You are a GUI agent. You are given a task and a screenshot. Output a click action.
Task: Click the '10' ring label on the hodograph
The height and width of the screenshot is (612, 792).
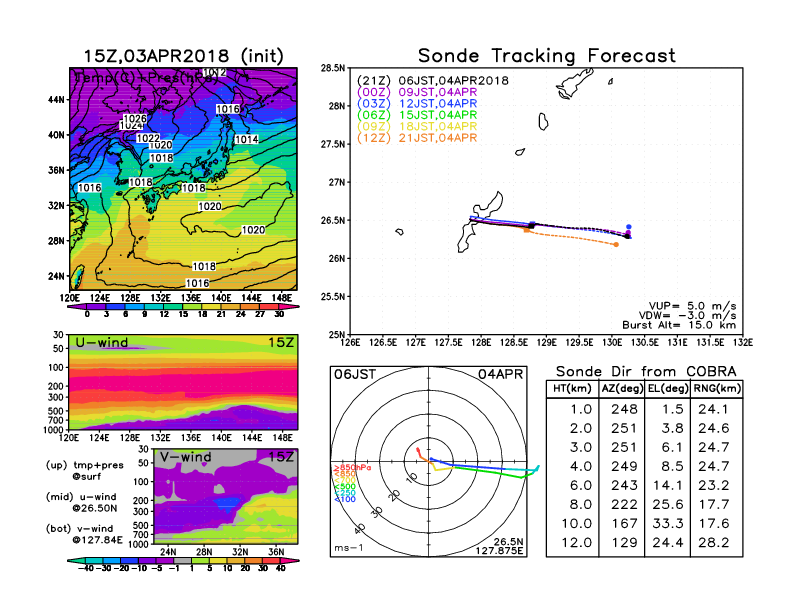click(x=412, y=477)
